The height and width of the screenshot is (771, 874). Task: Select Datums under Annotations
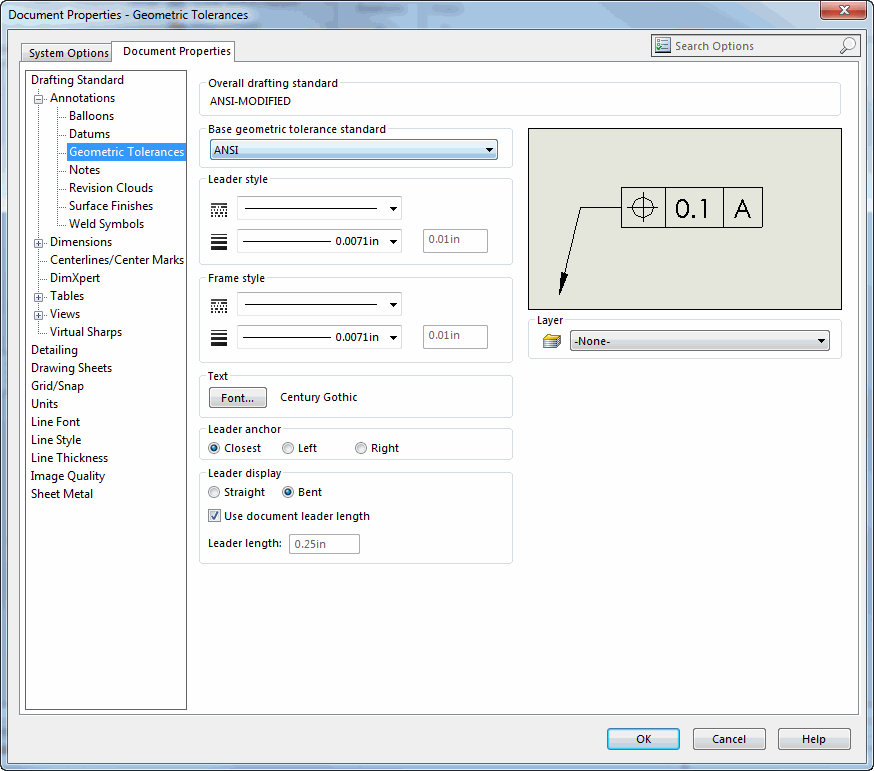click(x=89, y=134)
